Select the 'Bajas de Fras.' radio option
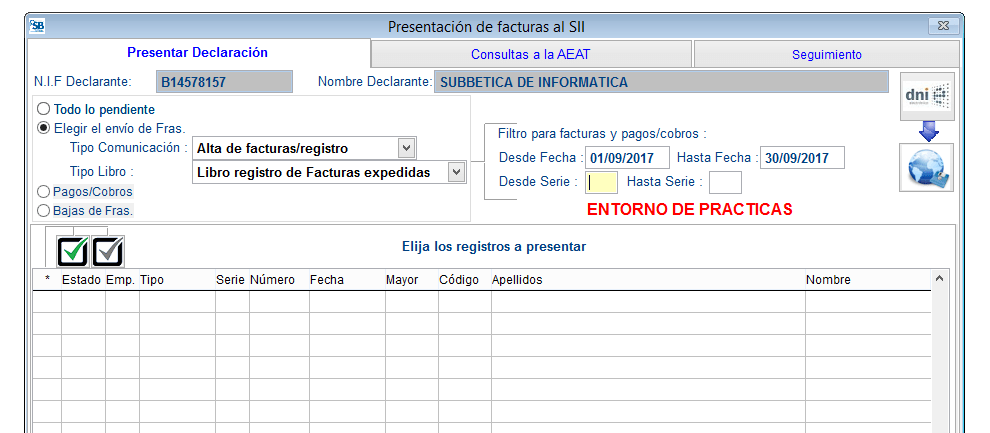The image size is (990, 433). 43,210
